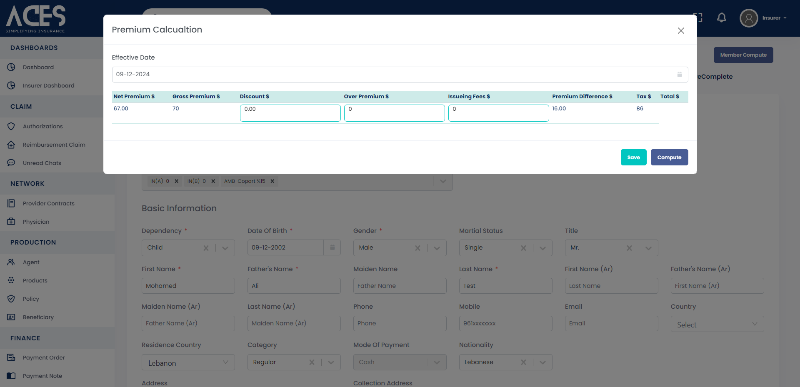Click the Provider Contracts document icon
Viewport: 800px width, 387px height.
[11, 203]
